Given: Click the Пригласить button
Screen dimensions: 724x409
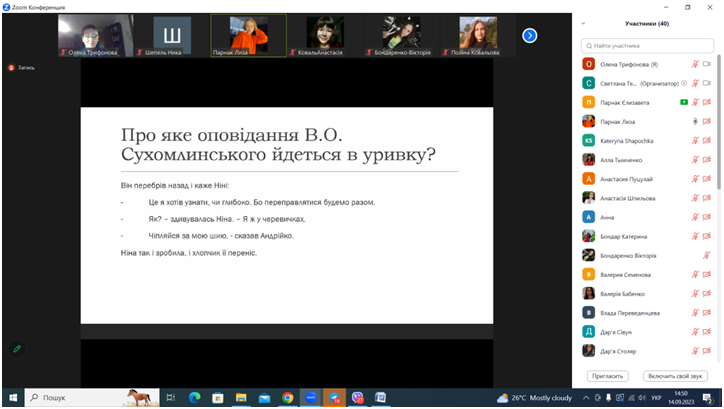Looking at the screenshot, I should 607,376.
